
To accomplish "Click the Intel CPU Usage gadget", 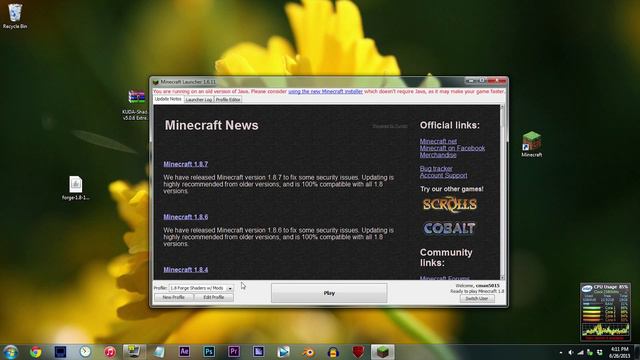I will coord(606,312).
